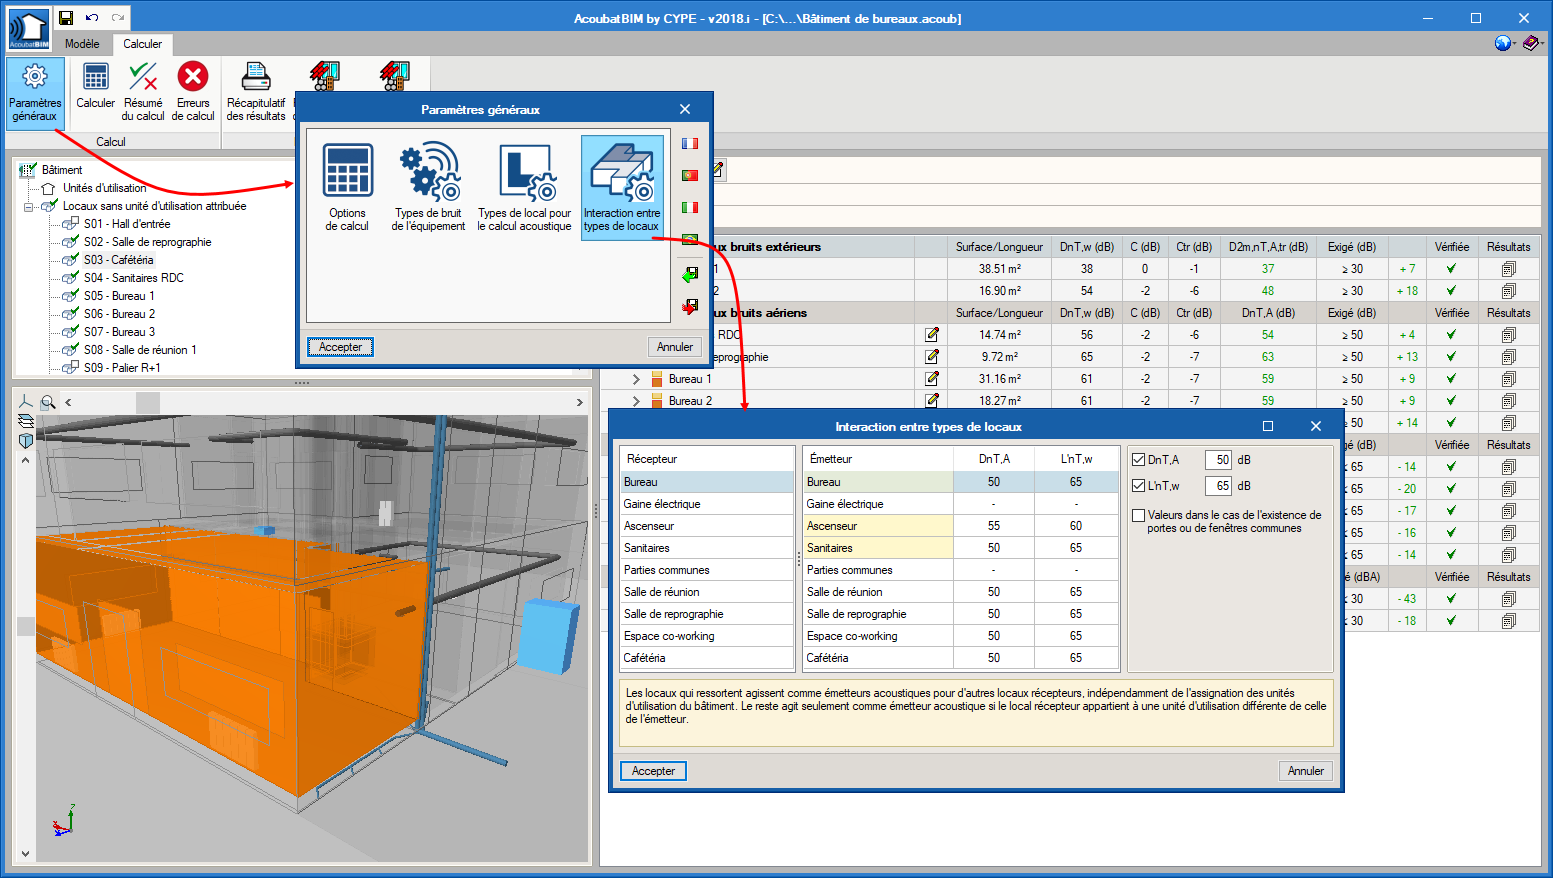Click the DnT,A 50 dB input field
1553x878 pixels.
tap(1218, 460)
